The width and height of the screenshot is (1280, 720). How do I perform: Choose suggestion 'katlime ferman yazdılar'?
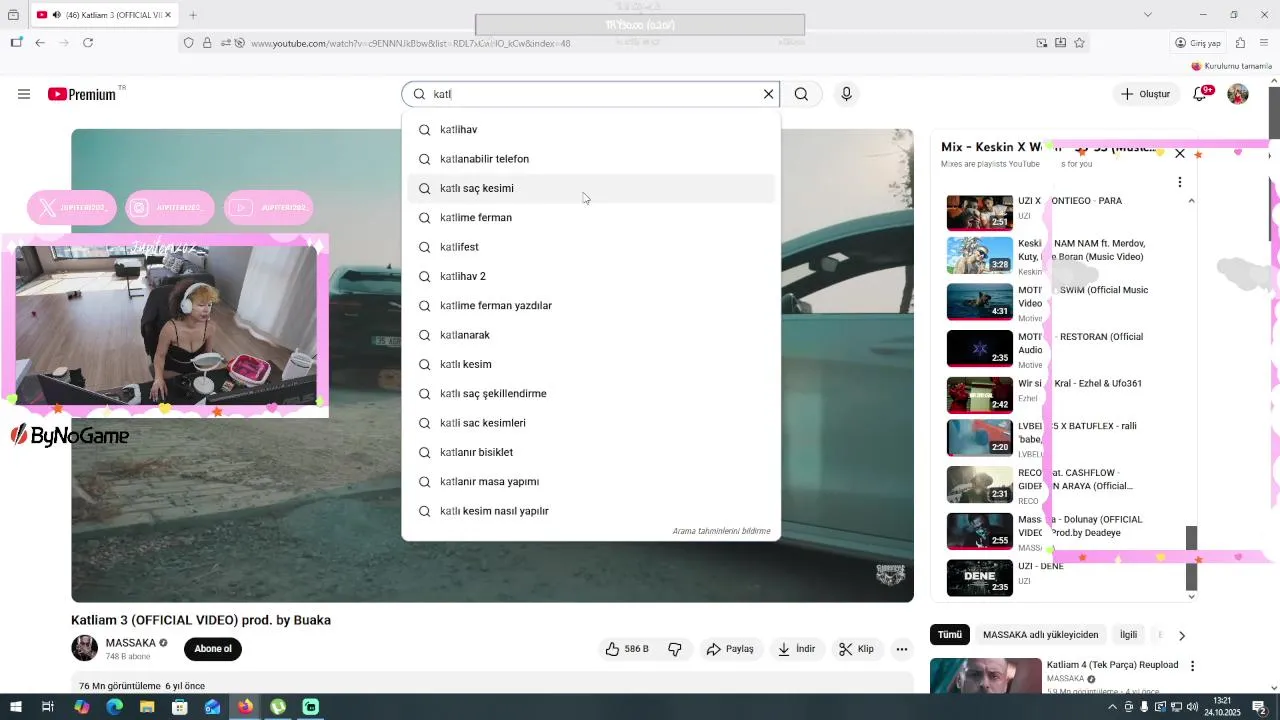click(591, 306)
